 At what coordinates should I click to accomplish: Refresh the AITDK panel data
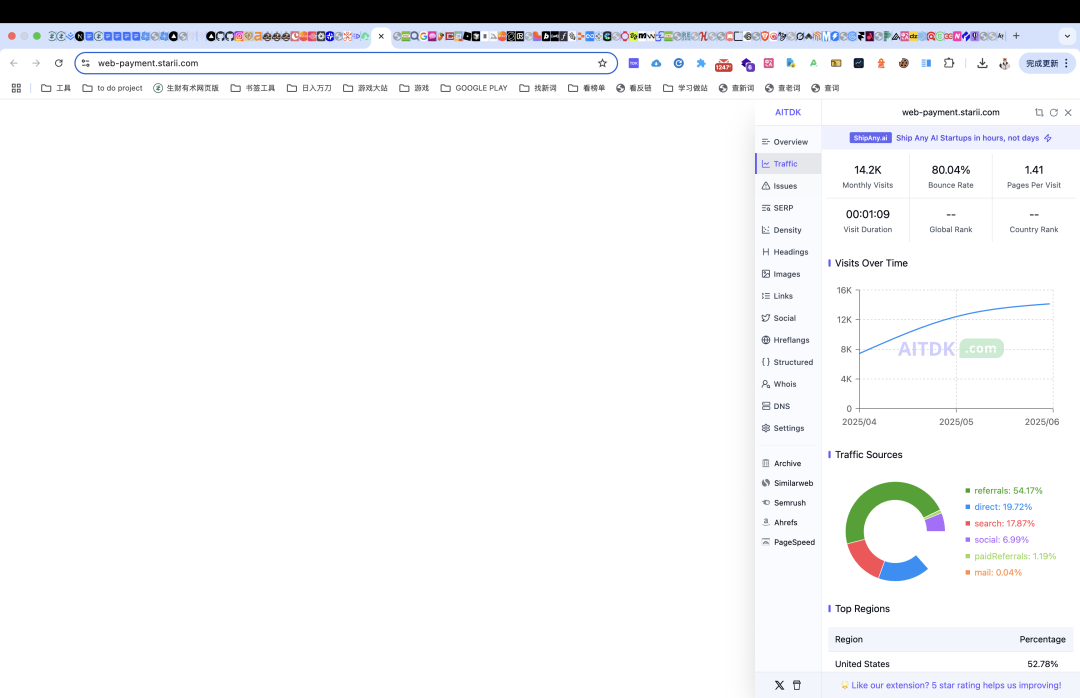click(x=1054, y=112)
